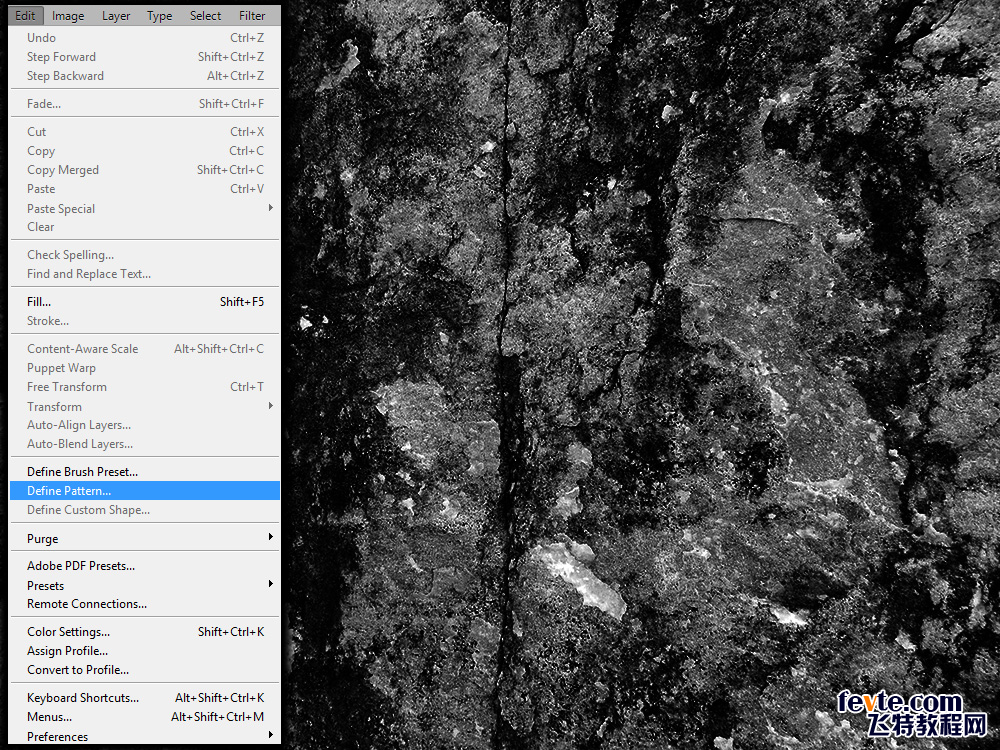
Task: Open the Fill... dialog
Action: coord(145,302)
